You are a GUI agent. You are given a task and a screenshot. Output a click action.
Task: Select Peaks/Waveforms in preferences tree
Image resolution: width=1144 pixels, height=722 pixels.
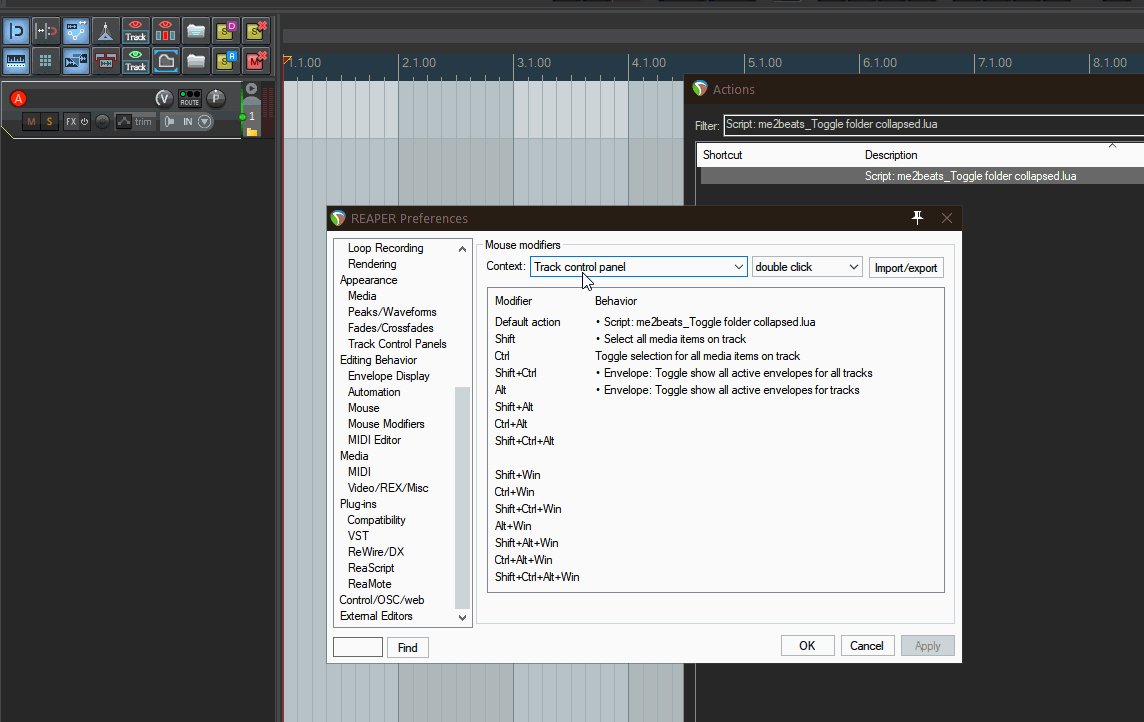tap(392, 312)
